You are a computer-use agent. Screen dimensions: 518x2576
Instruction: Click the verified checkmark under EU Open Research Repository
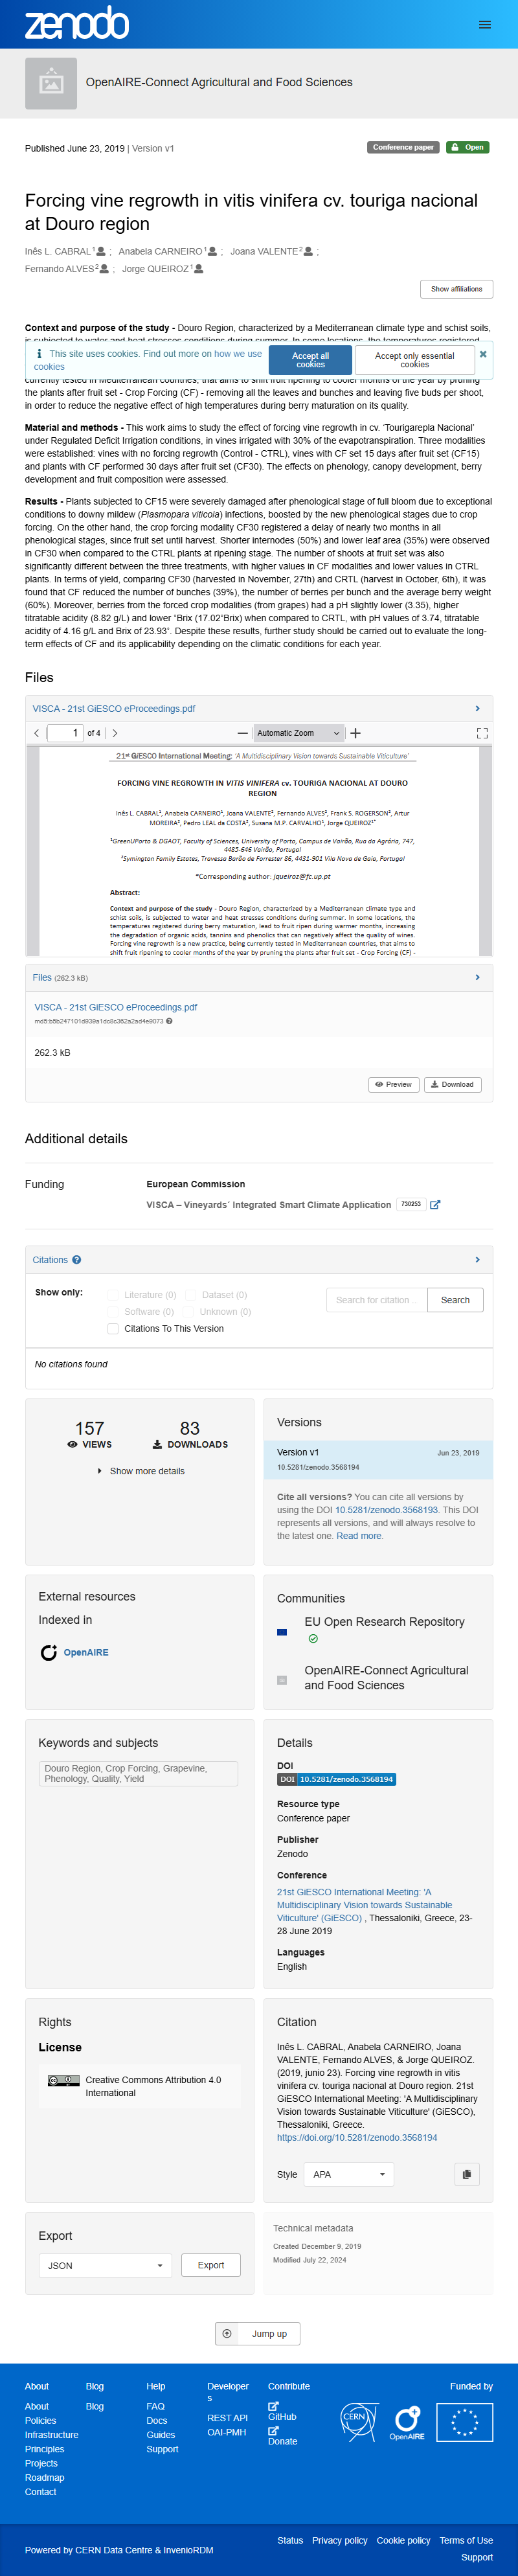click(x=313, y=1639)
